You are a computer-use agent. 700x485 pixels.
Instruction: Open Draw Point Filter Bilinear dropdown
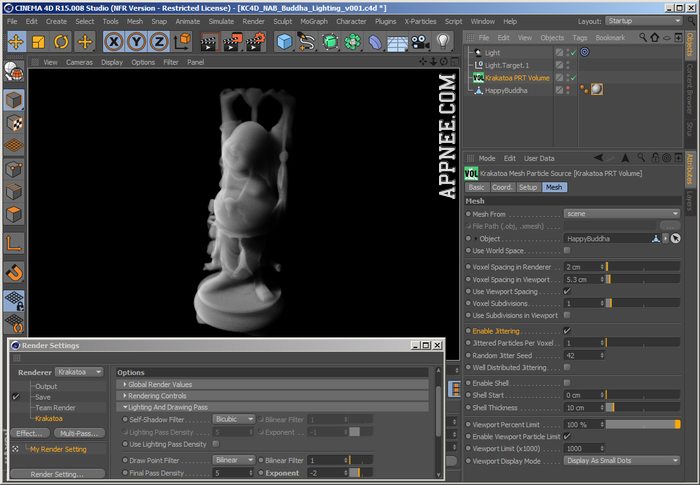(234, 460)
